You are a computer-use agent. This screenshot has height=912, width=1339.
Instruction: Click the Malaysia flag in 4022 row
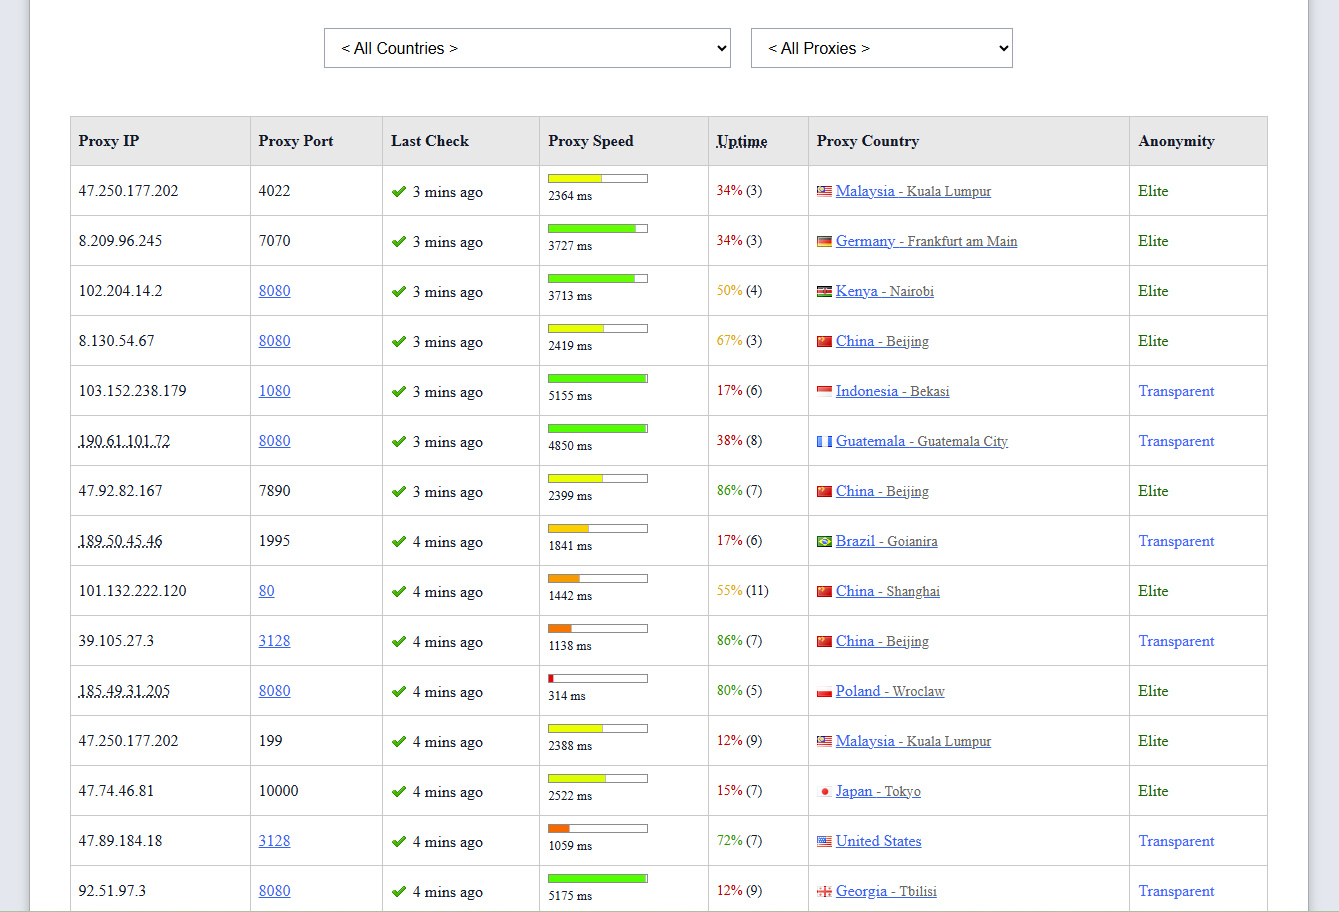click(x=824, y=191)
